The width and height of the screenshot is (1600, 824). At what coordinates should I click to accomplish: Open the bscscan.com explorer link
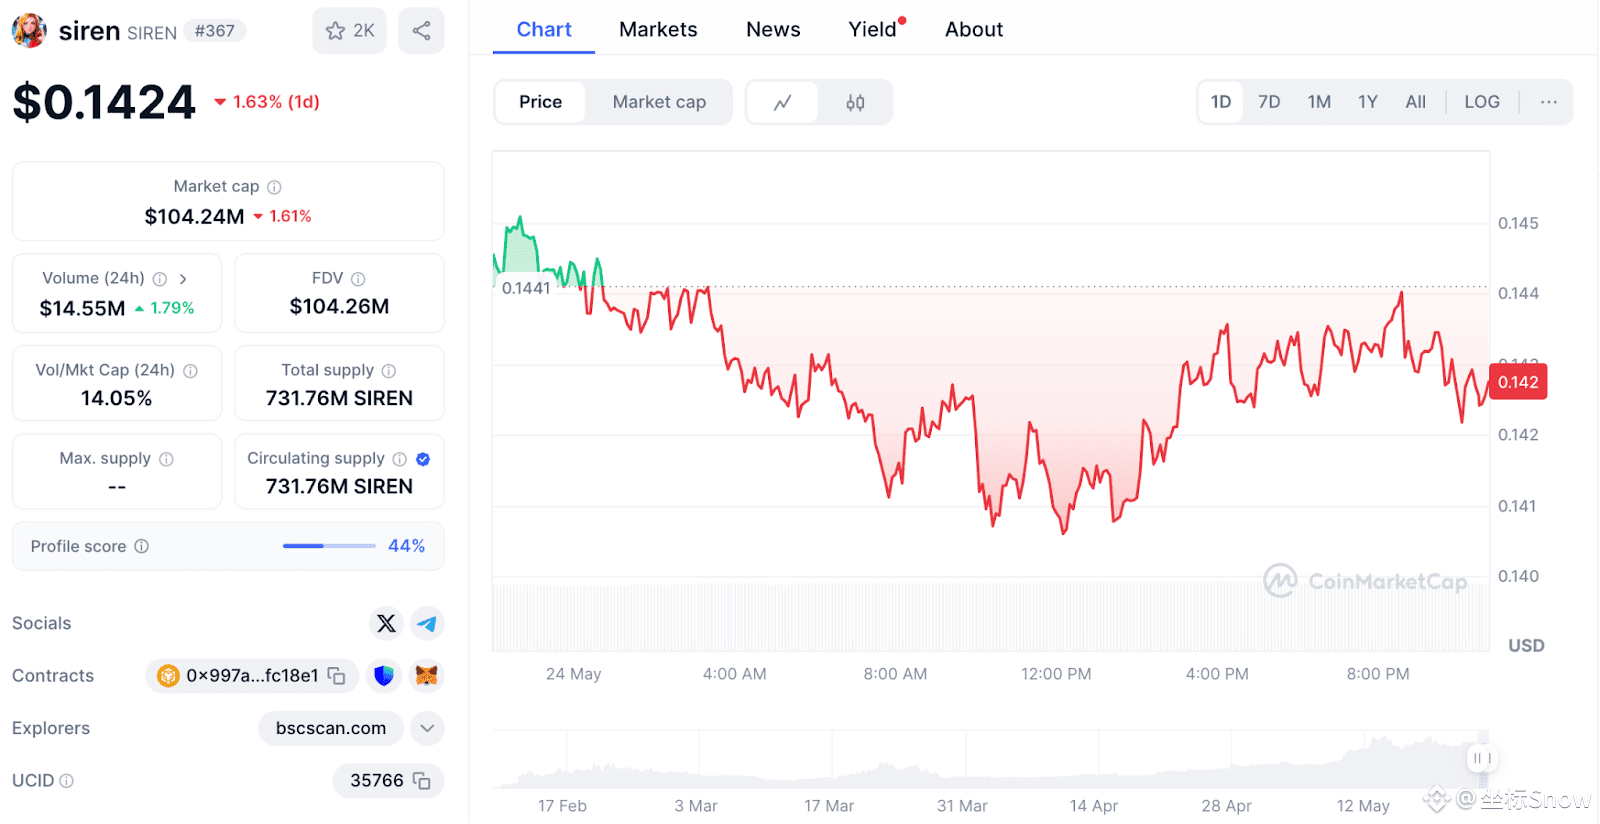coord(331,728)
